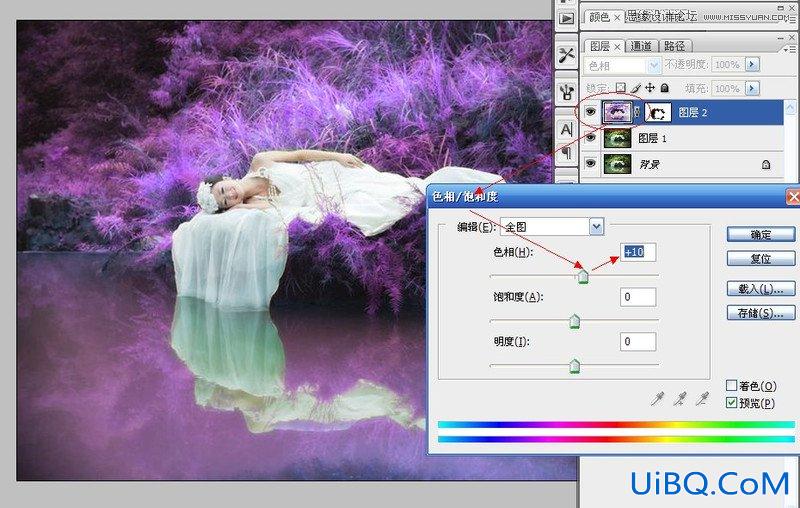Image resolution: width=800 pixels, height=508 pixels.
Task: Select the 图层 1 layer name
Action: [653, 138]
